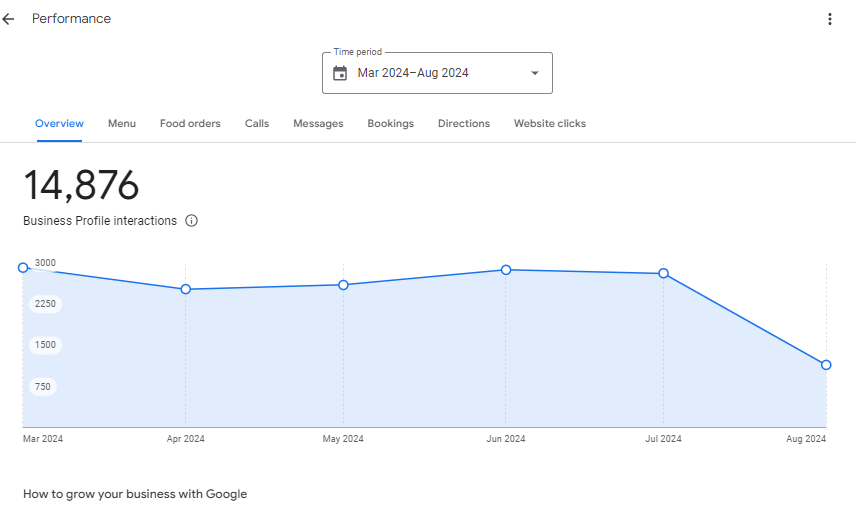
Task: Open the Directions tab
Action: click(x=464, y=124)
